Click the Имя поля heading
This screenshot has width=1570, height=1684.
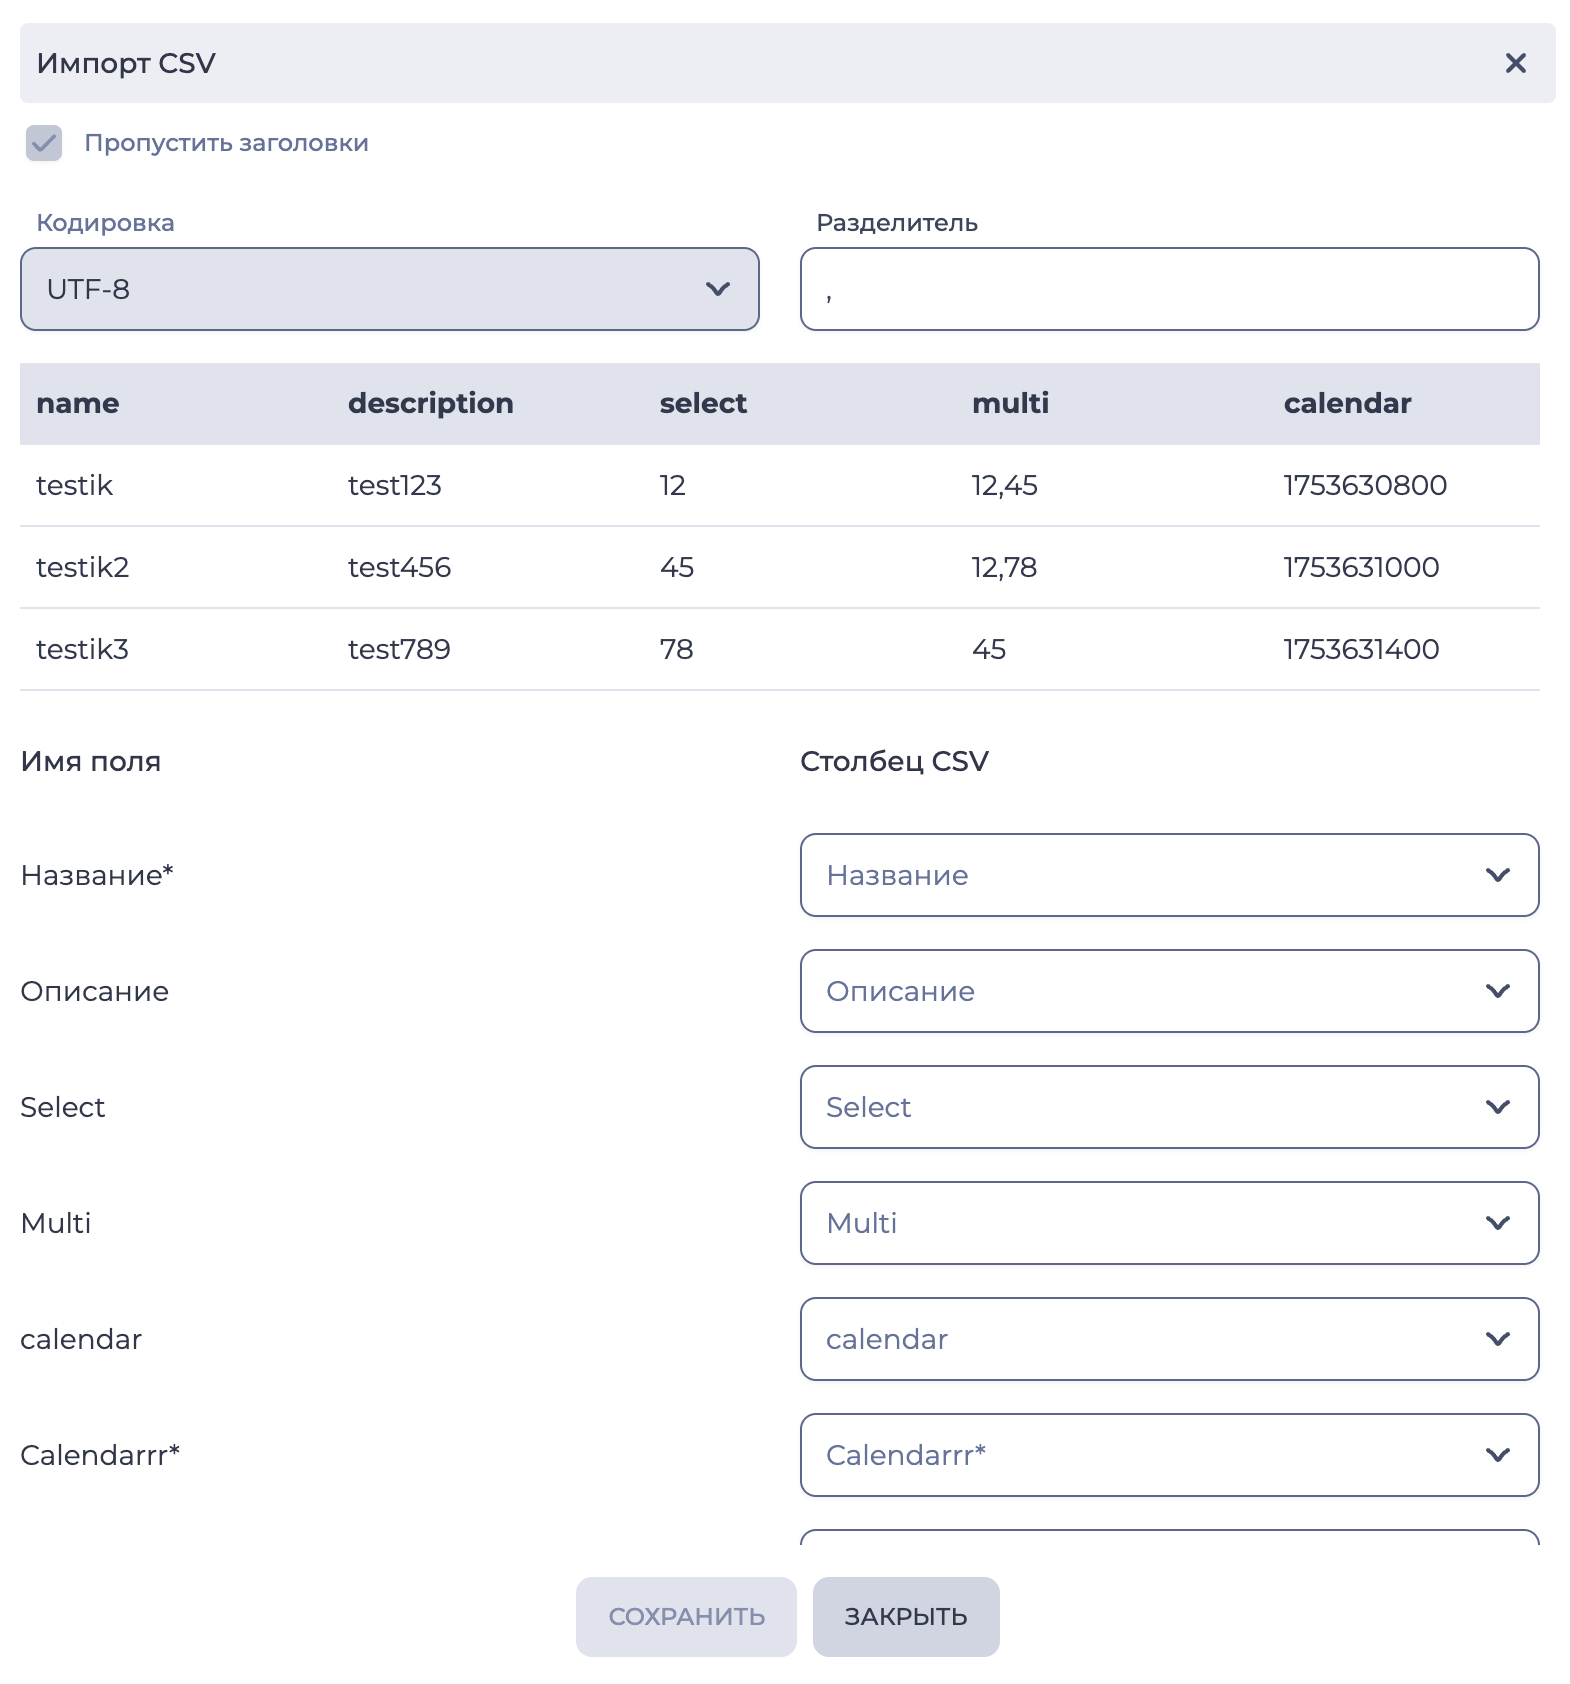coord(91,761)
